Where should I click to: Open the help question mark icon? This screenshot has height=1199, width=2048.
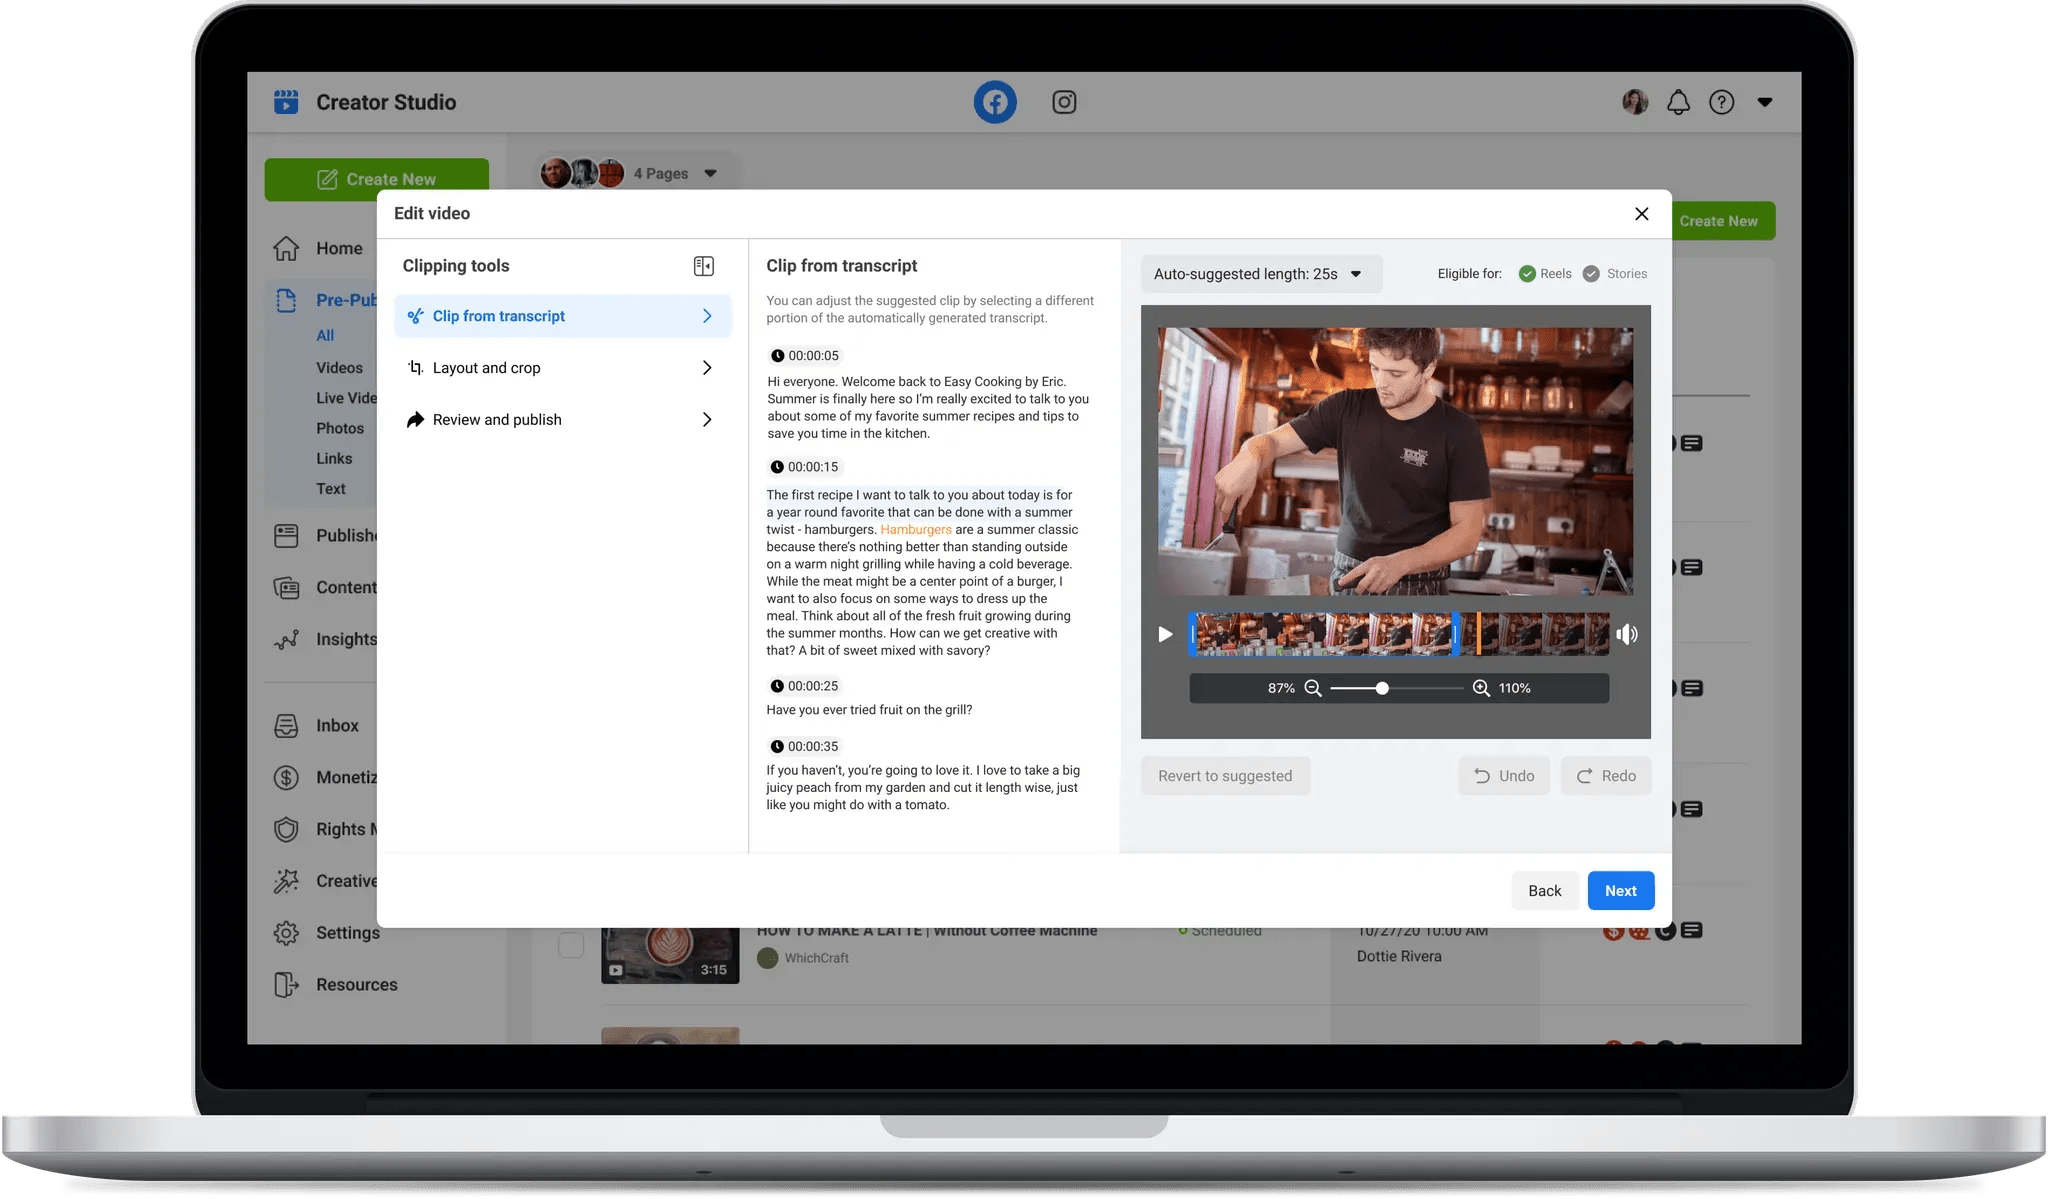[x=1721, y=102]
